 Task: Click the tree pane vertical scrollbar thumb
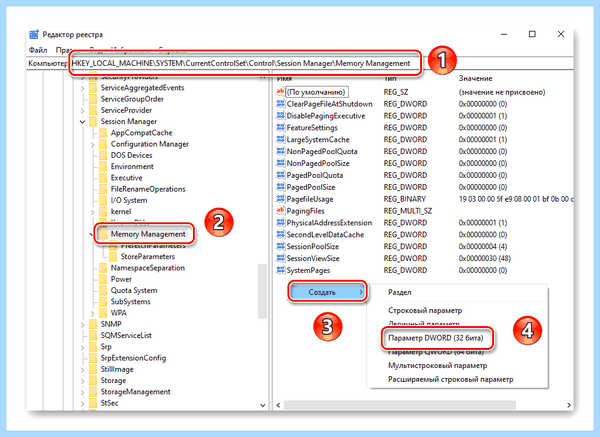(262, 291)
